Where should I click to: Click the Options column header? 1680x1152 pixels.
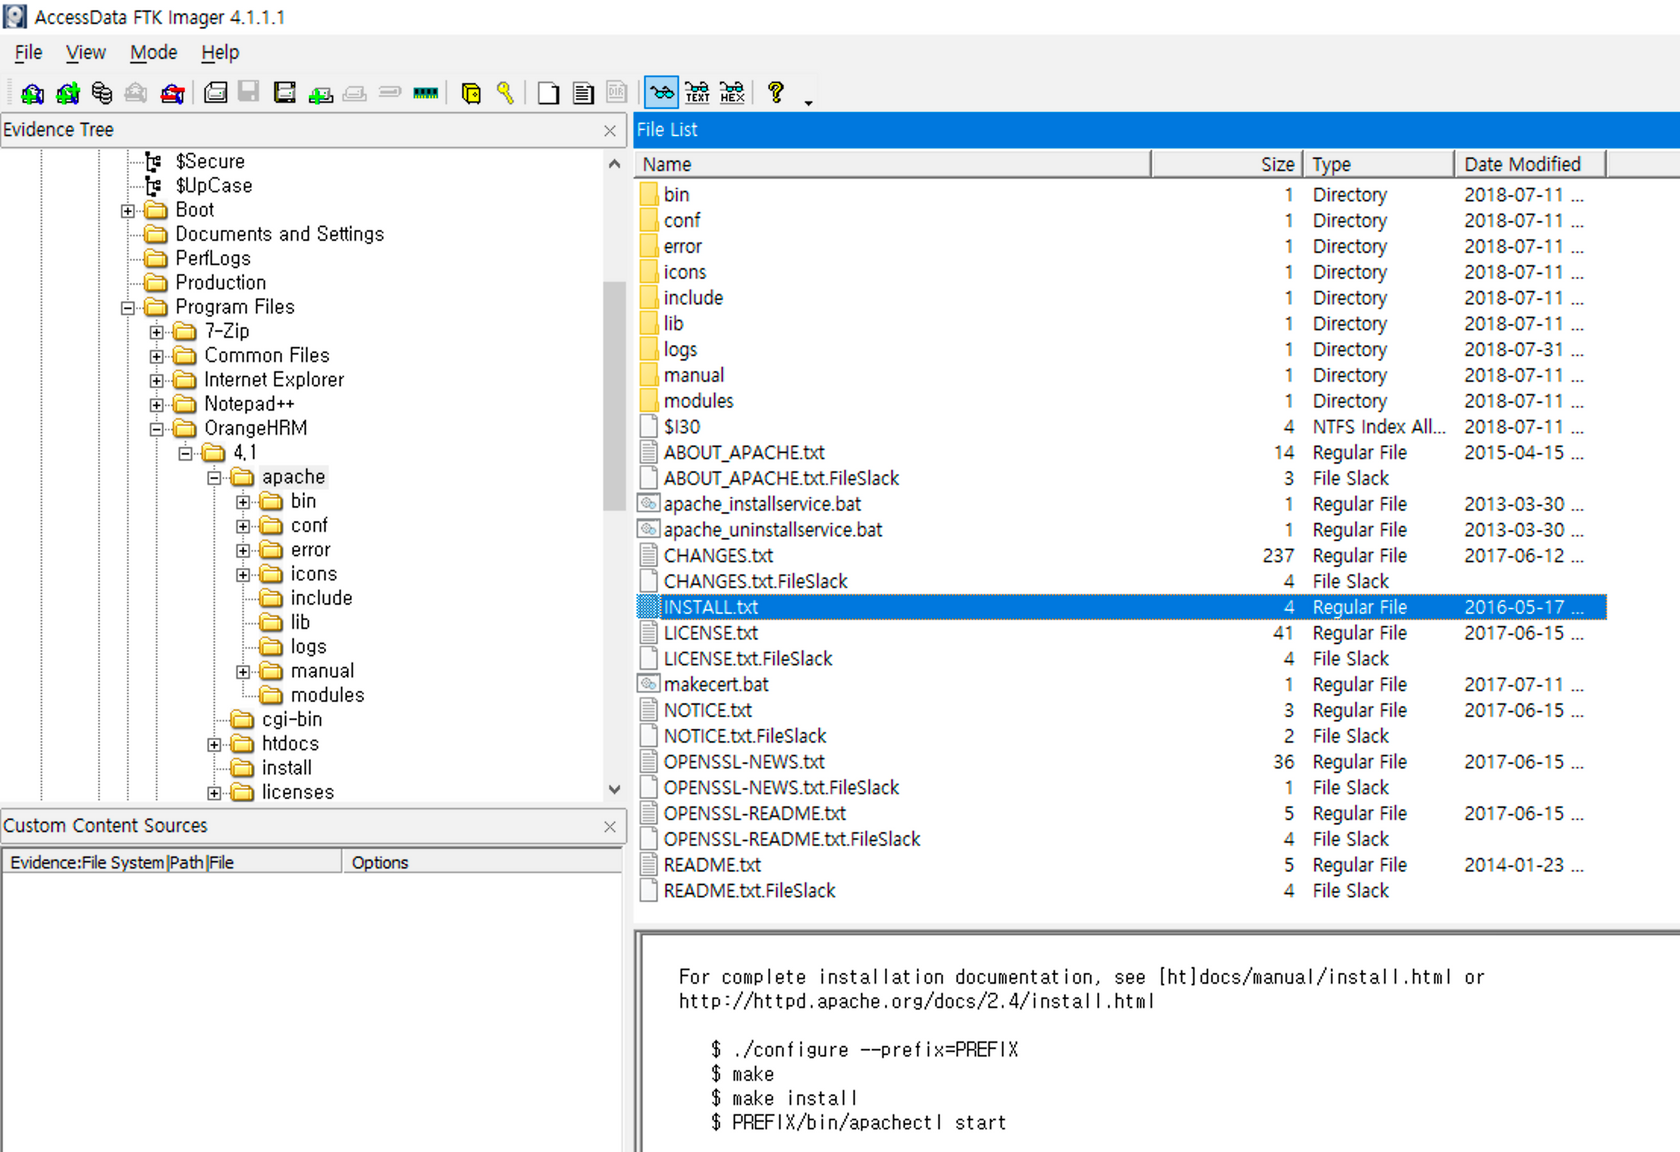pos(482,862)
